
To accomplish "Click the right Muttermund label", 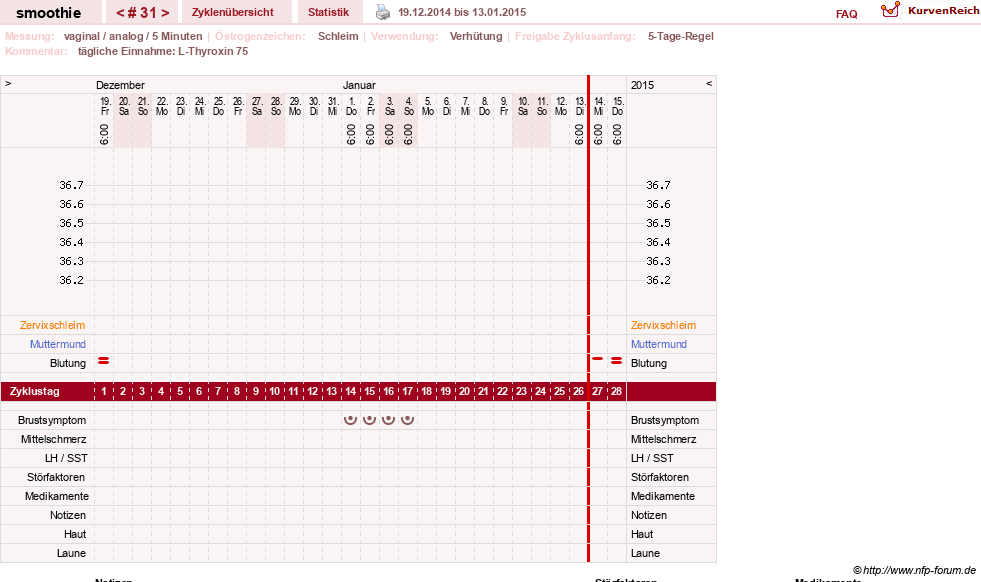I will (659, 344).
